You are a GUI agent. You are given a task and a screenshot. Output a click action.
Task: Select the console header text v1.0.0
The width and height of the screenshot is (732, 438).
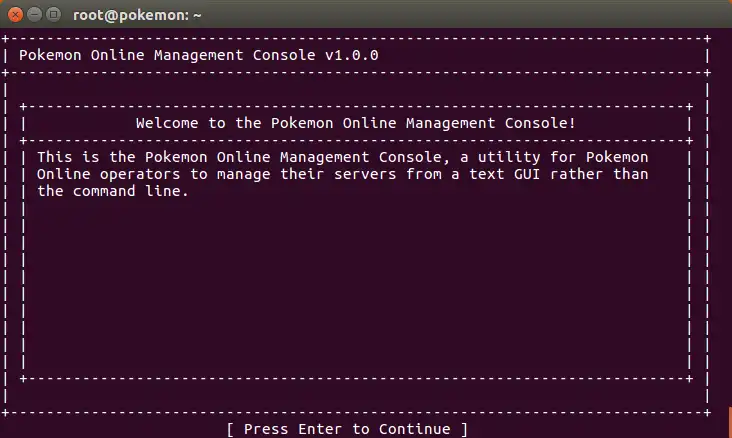click(352, 55)
